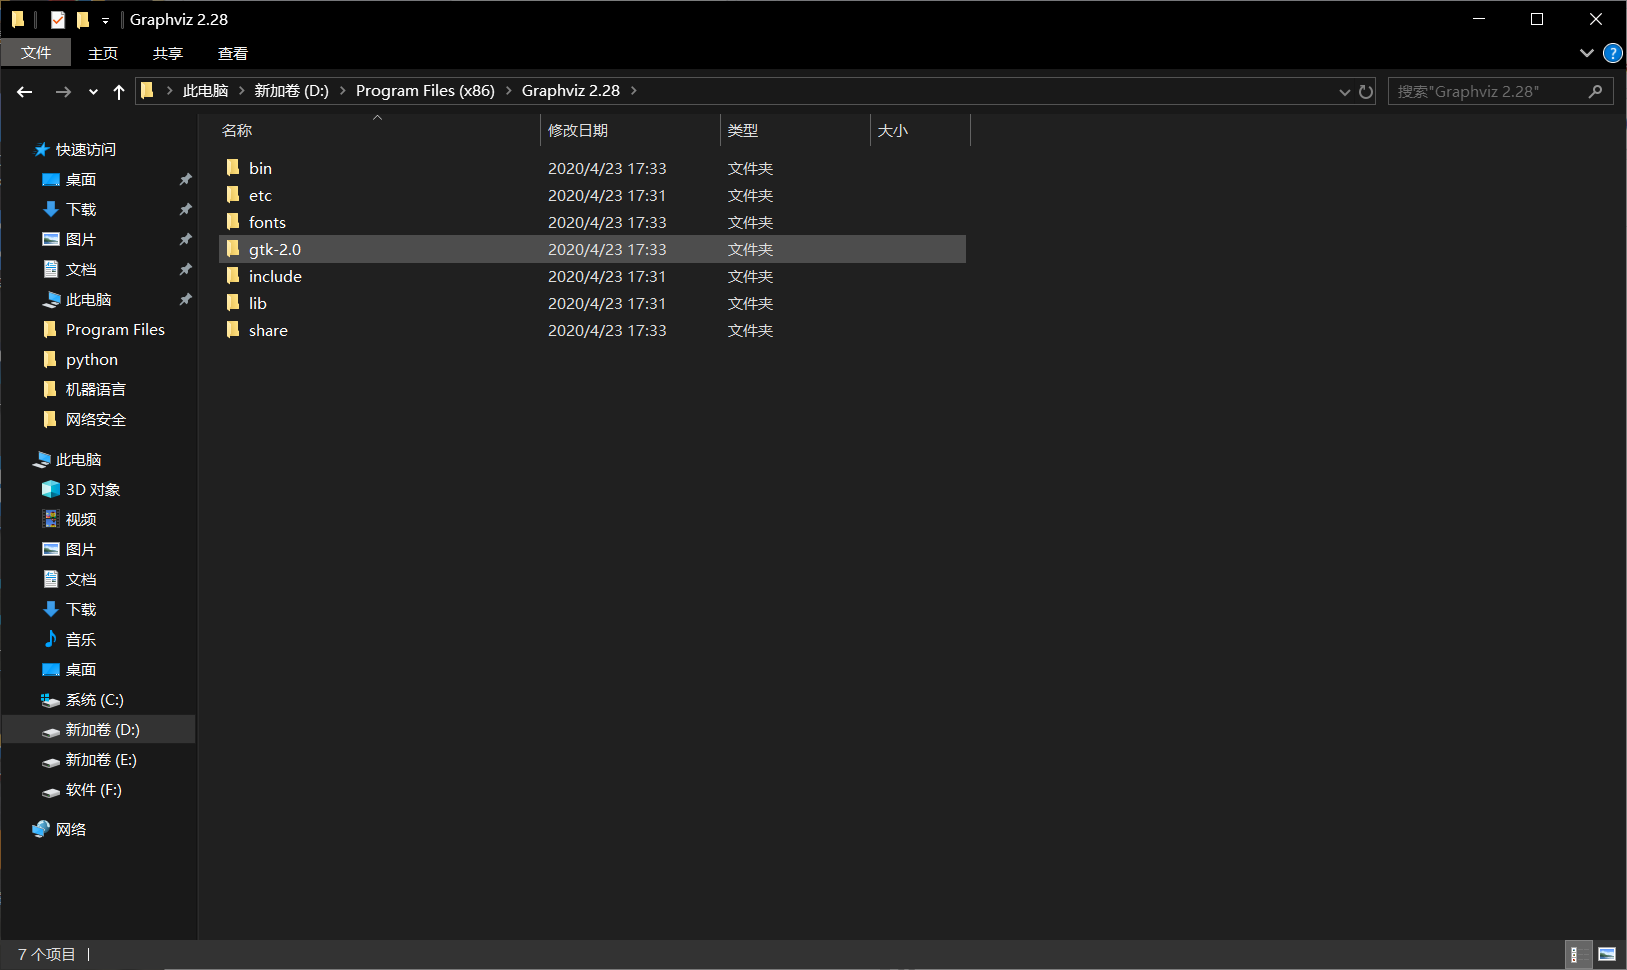Open 3D 对象 in the sidebar
Screen dimensions: 1627x970
pyautogui.click(x=92, y=490)
